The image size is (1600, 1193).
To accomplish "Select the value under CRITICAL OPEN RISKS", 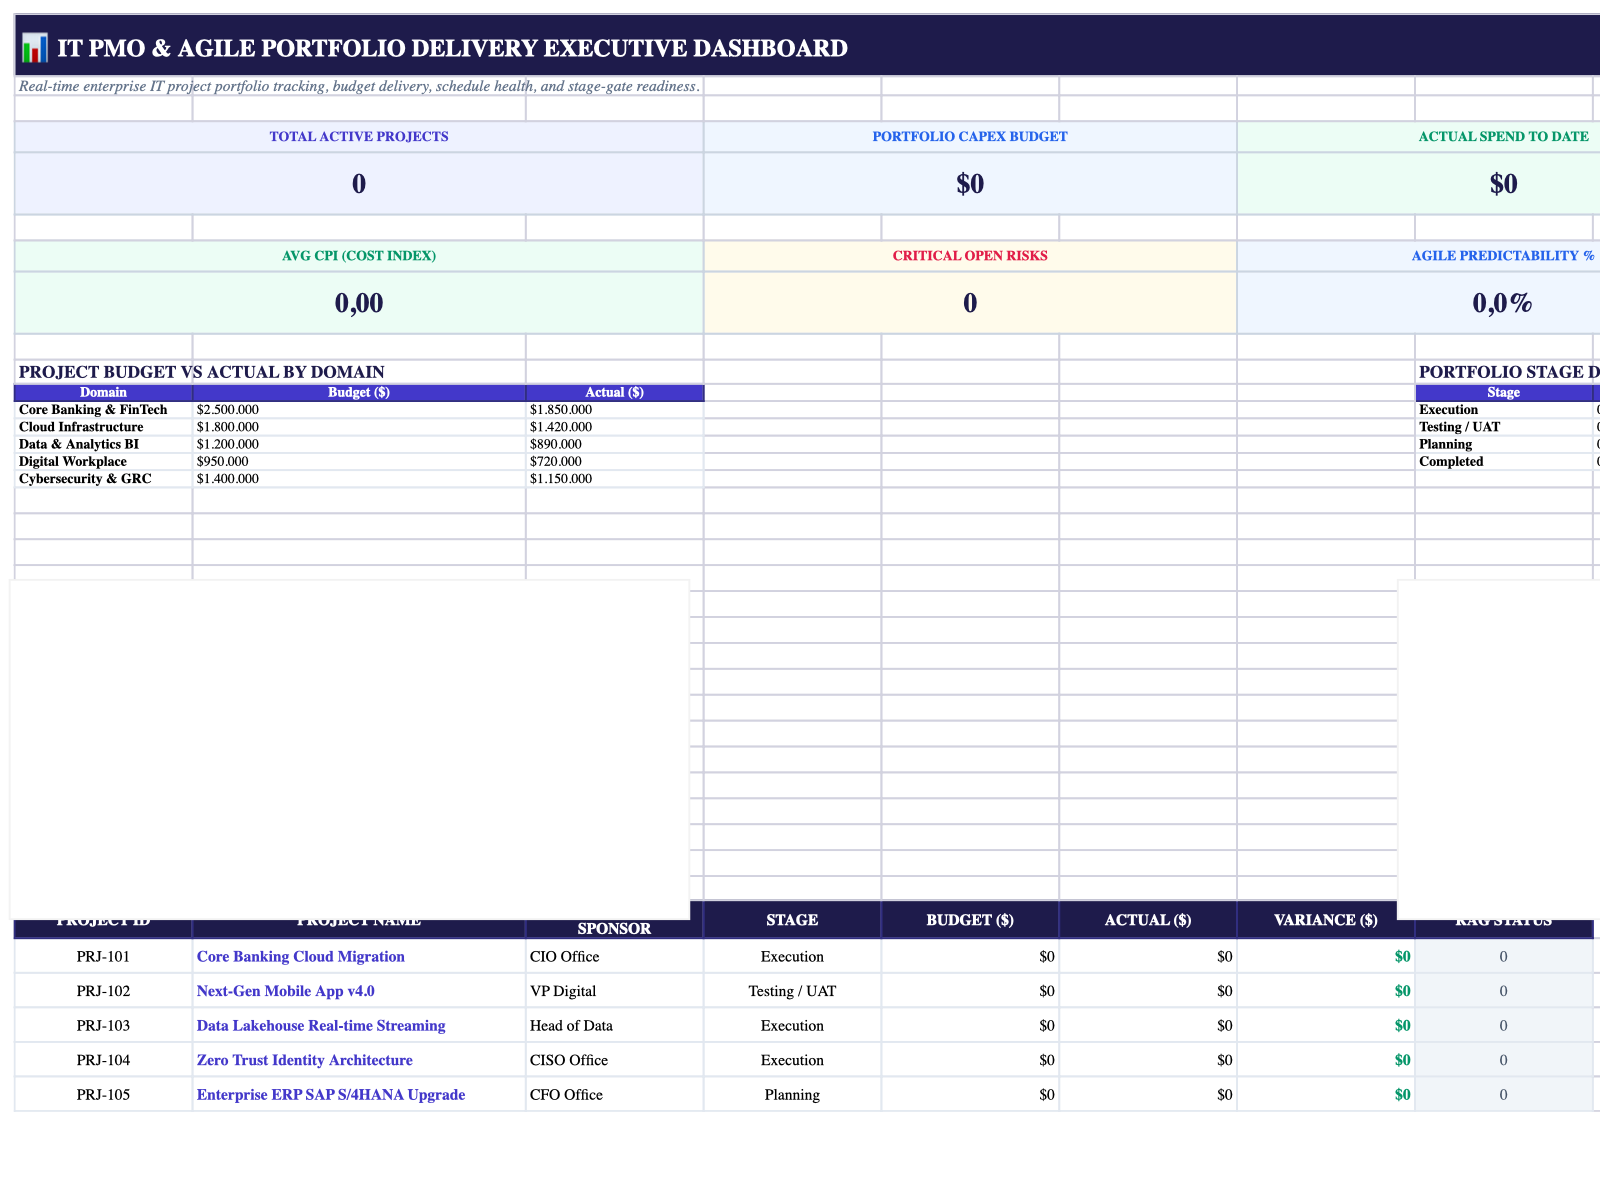I will 970,303.
